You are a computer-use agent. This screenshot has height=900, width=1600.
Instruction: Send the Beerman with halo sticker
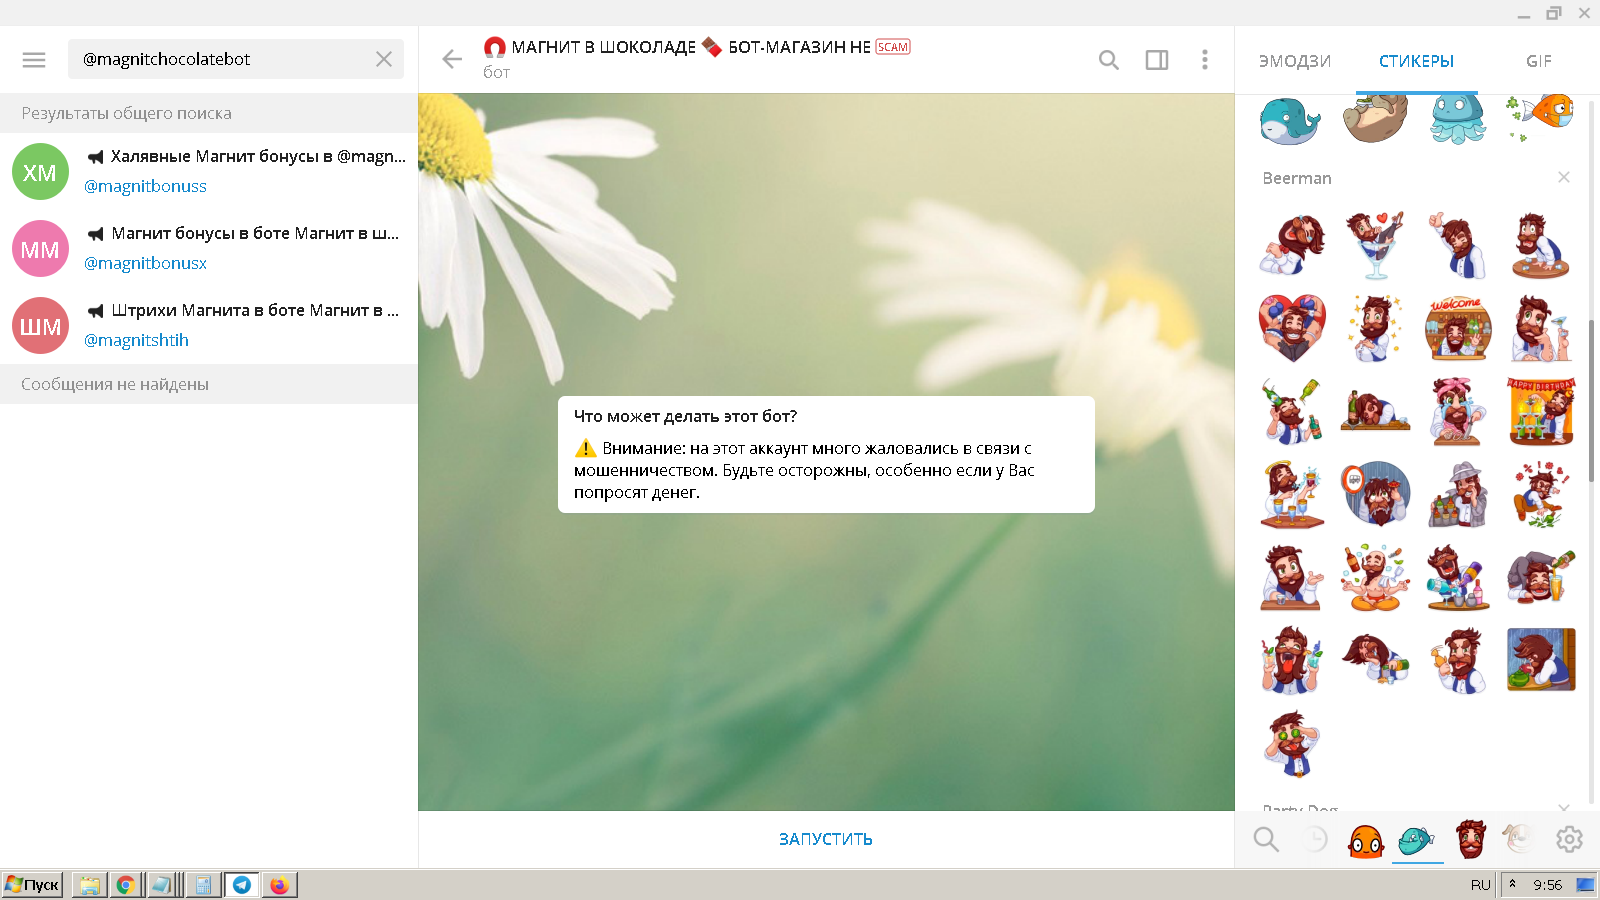1292,494
